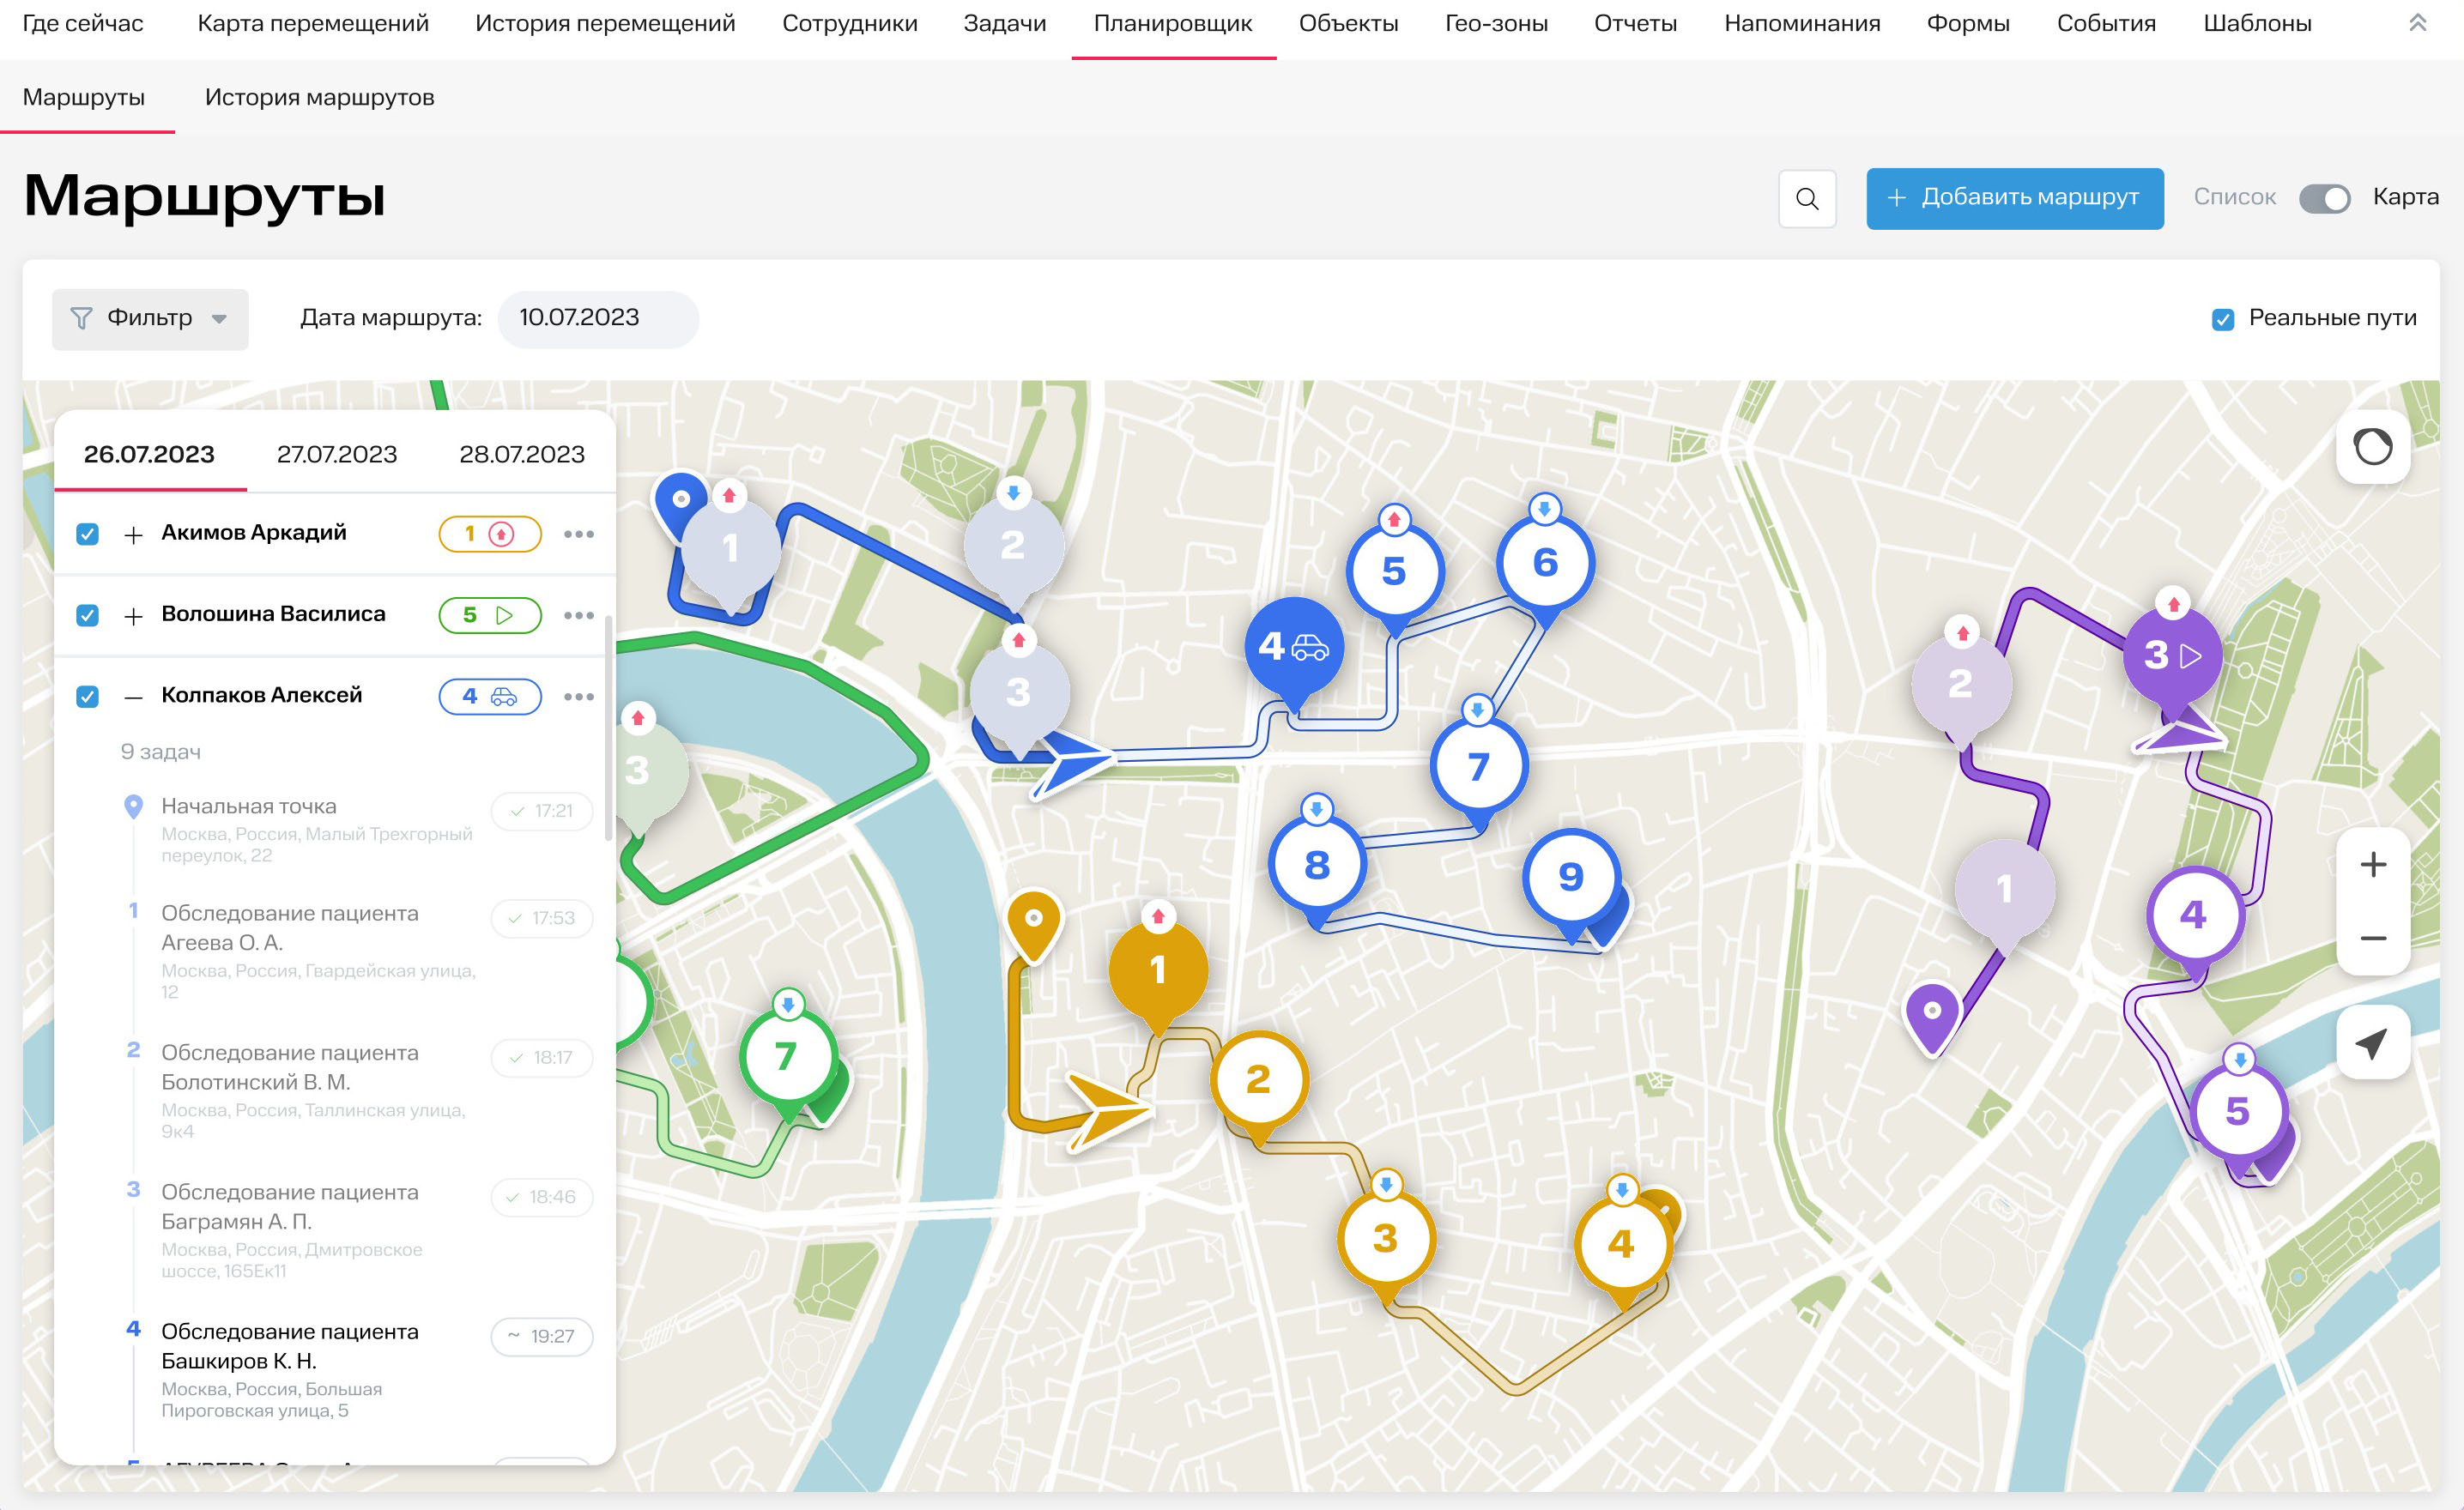This screenshot has height=1510, width=2464.
Task: Select blue map marker 8
Action: (x=1317, y=864)
